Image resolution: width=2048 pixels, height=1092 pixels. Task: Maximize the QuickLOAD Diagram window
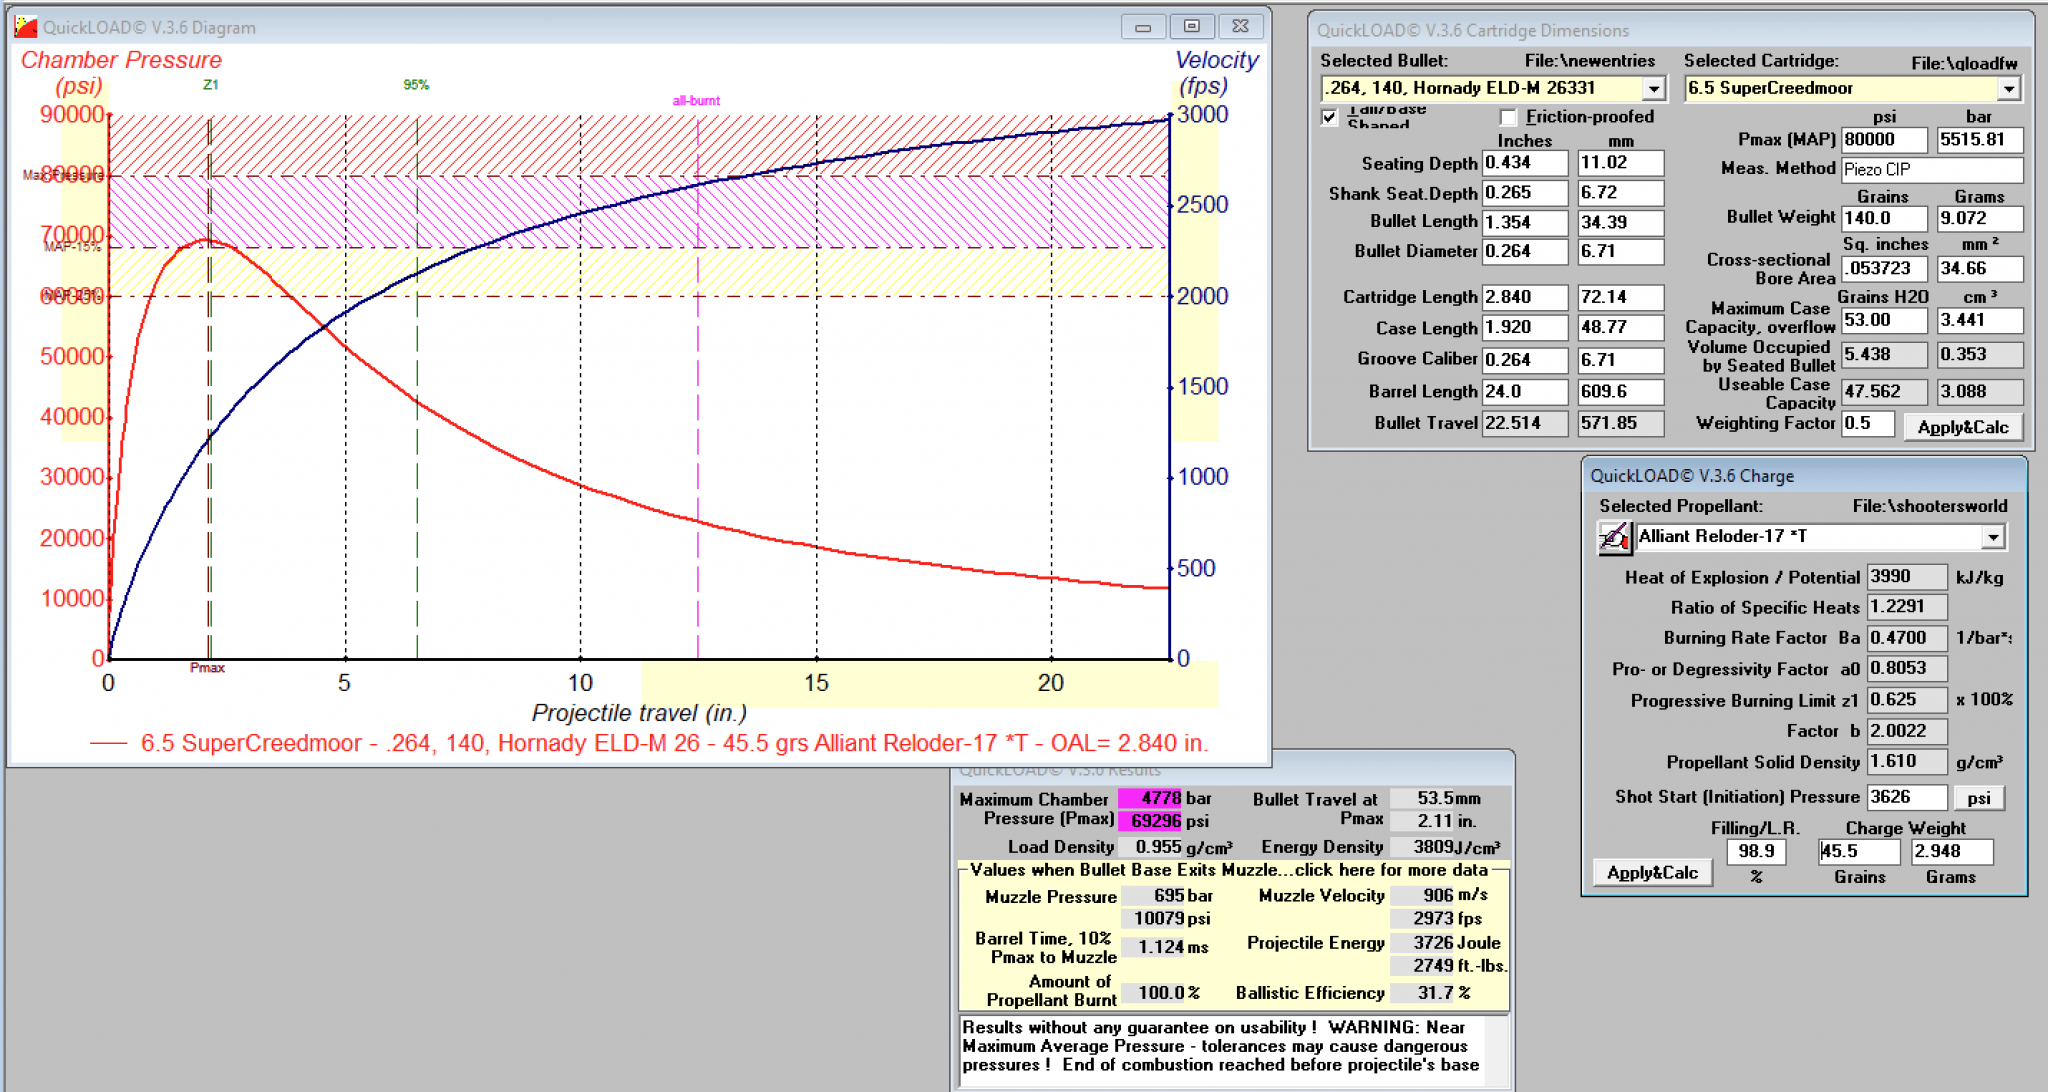(1191, 27)
